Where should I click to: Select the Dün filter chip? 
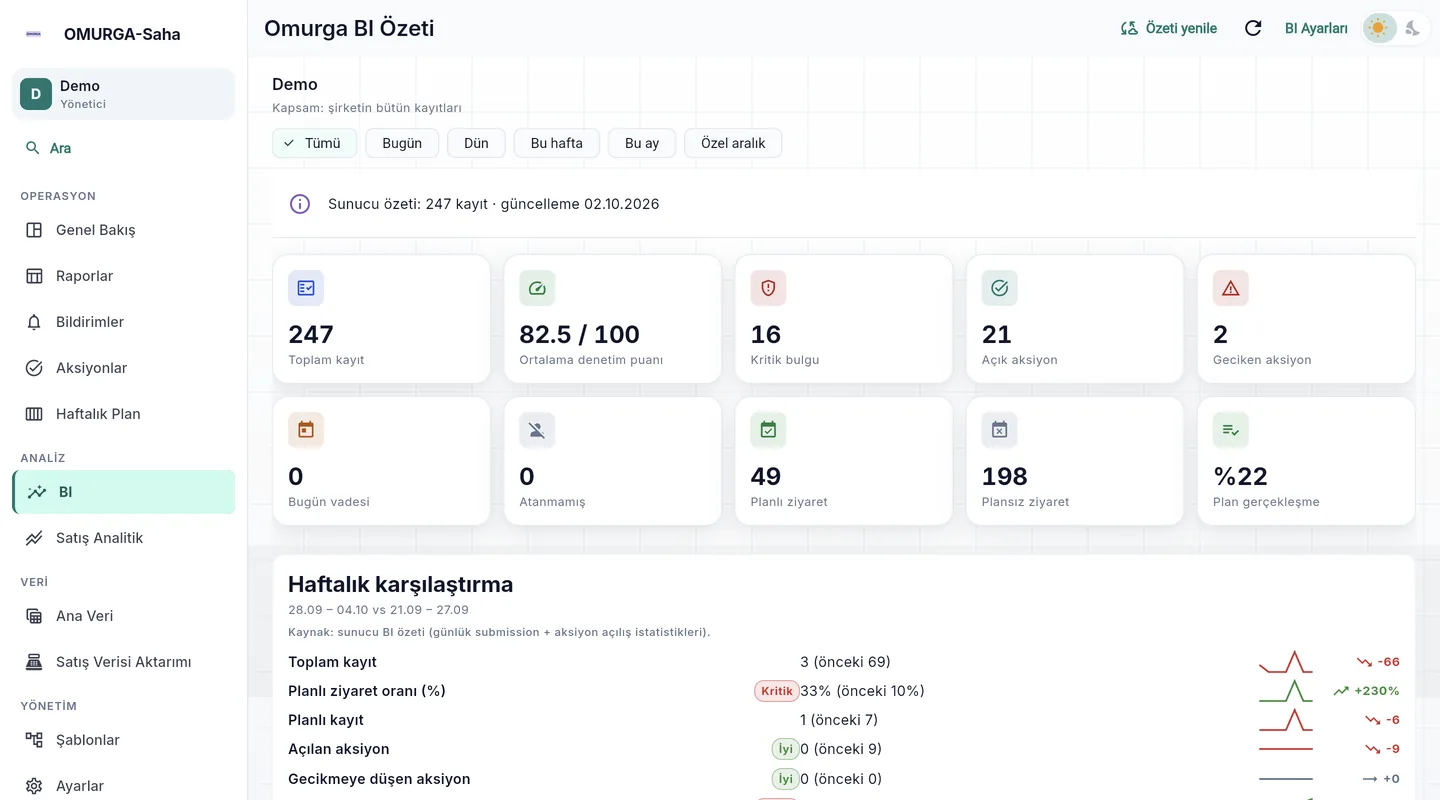tap(476, 143)
